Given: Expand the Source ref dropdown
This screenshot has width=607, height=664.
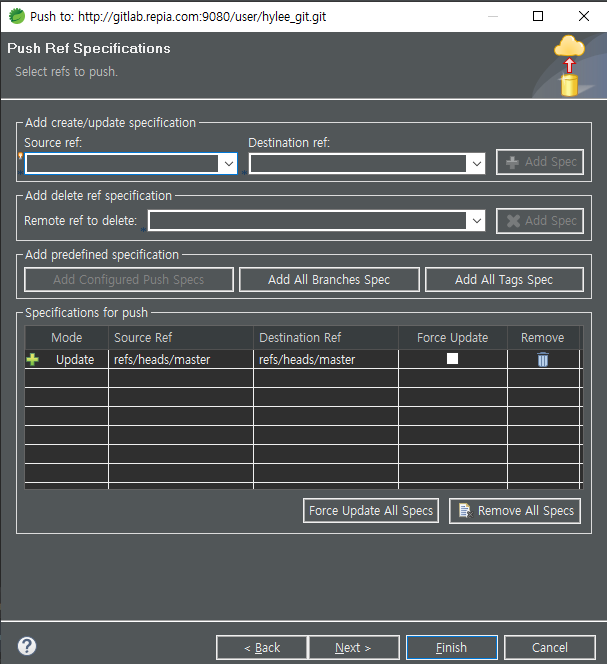Looking at the screenshot, I should 227,163.
